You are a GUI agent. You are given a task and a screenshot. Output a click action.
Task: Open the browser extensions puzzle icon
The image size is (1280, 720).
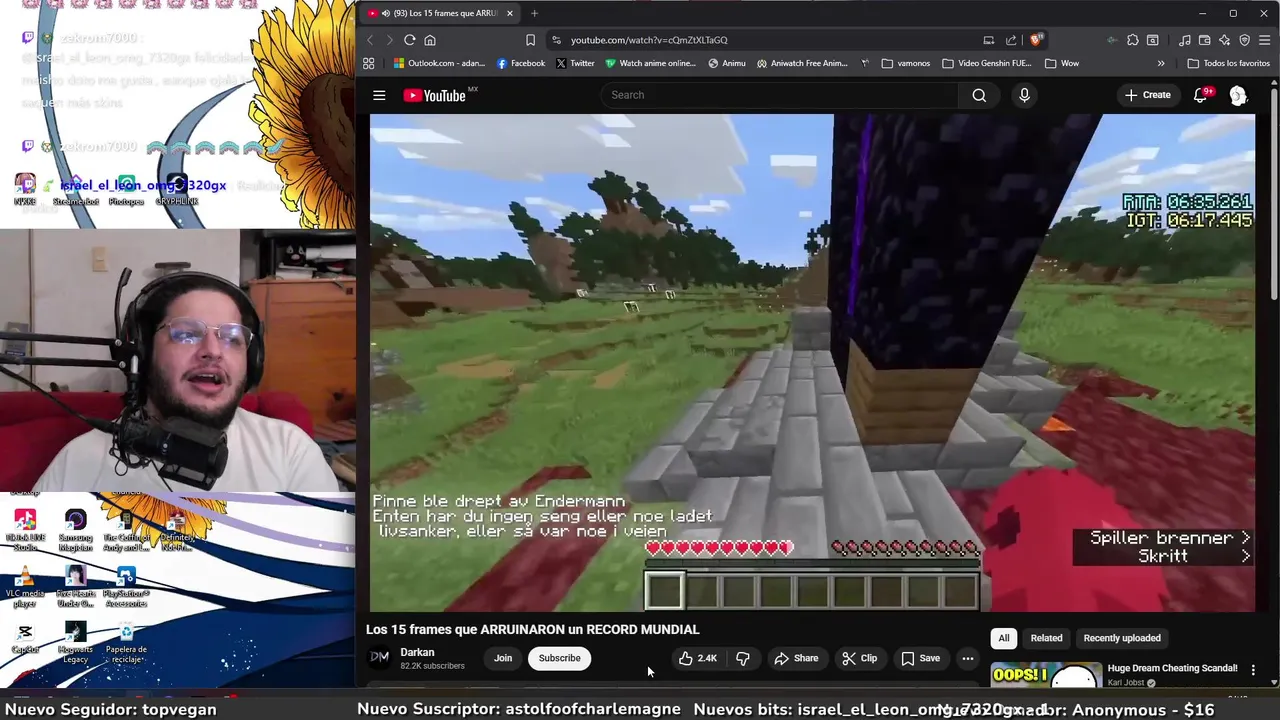click(1132, 40)
